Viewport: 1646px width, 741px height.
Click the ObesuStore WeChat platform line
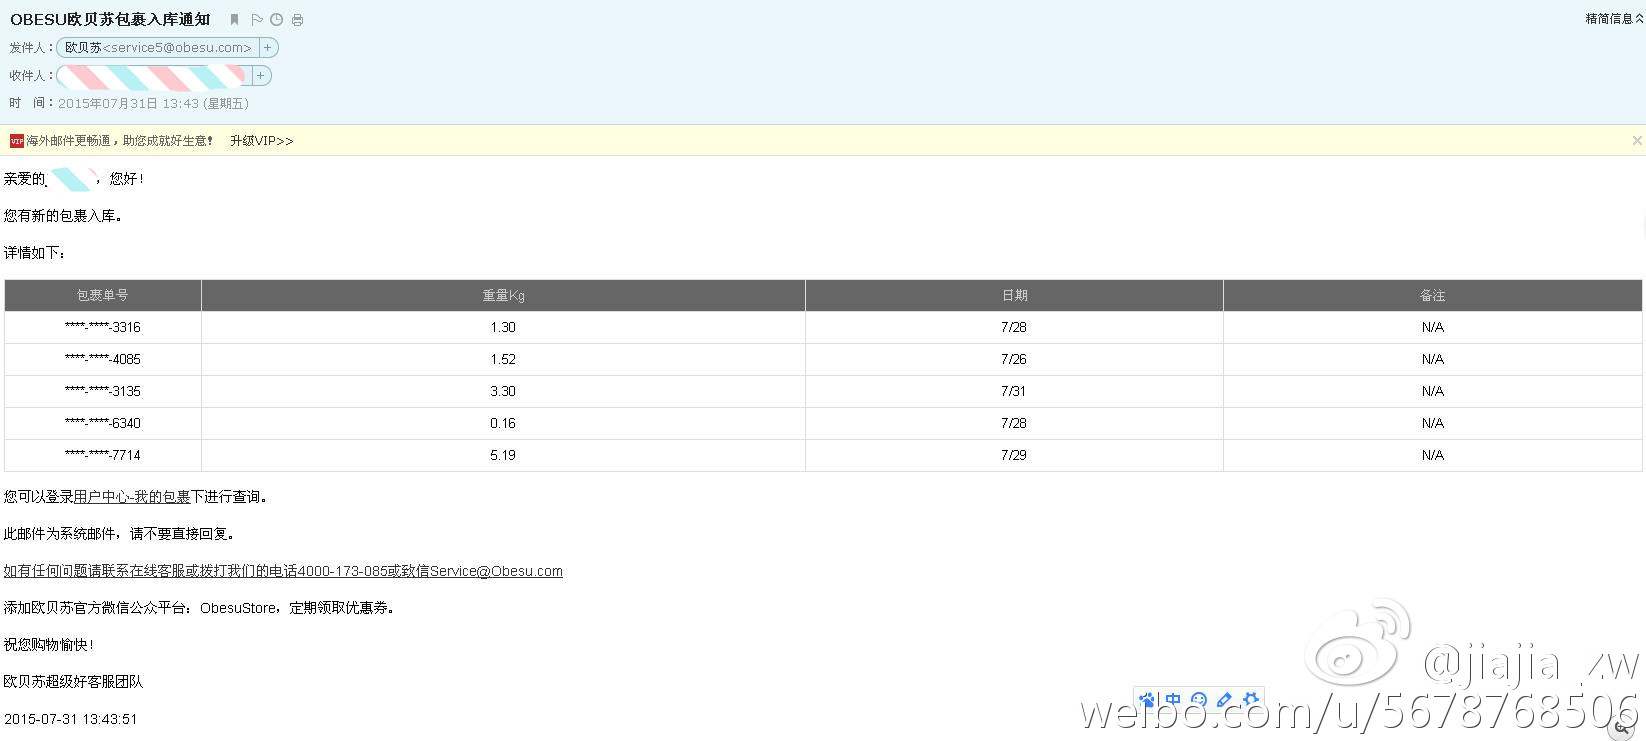click(199, 608)
